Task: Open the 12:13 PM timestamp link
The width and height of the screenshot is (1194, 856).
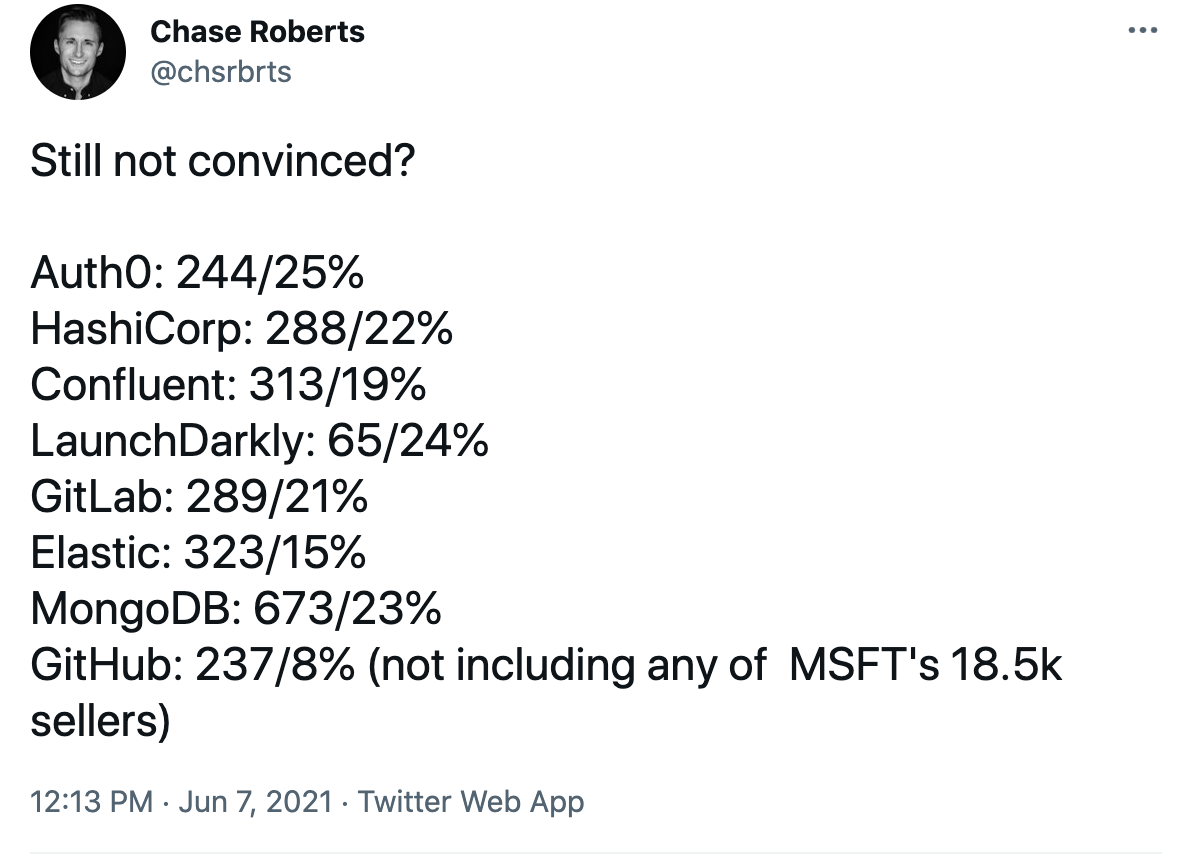Action: (x=91, y=801)
